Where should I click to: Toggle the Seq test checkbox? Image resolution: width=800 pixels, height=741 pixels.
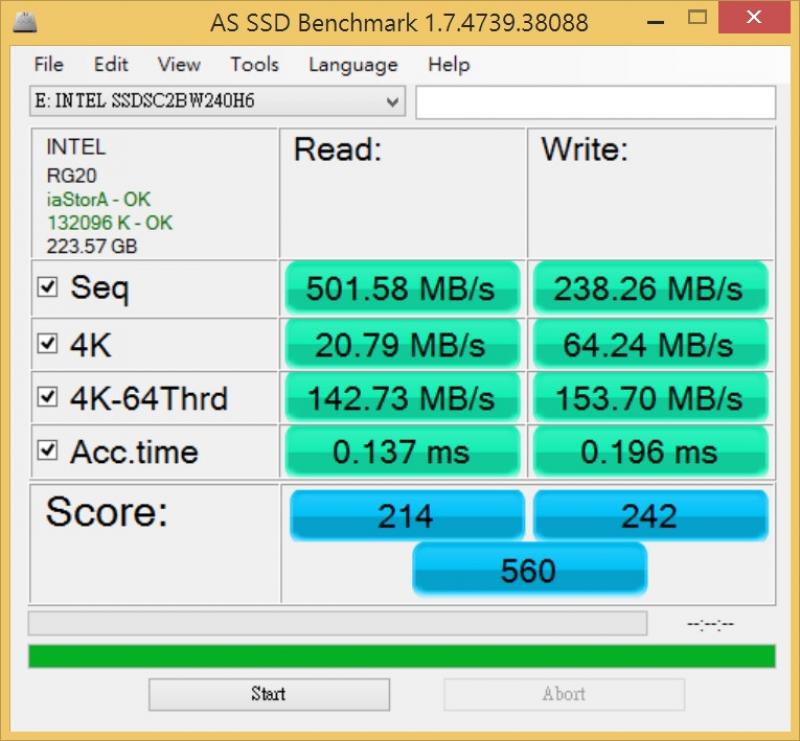(47, 287)
